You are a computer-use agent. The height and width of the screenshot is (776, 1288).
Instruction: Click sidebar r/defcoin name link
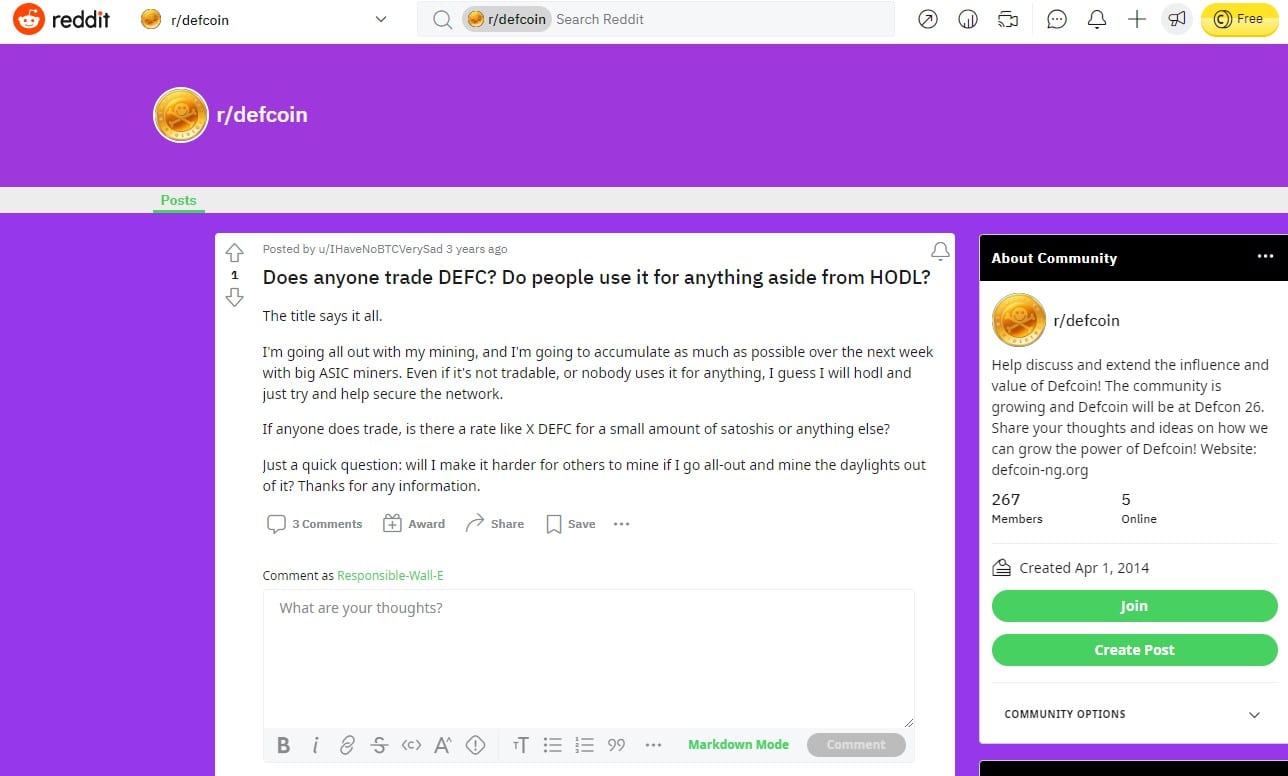1086,321
